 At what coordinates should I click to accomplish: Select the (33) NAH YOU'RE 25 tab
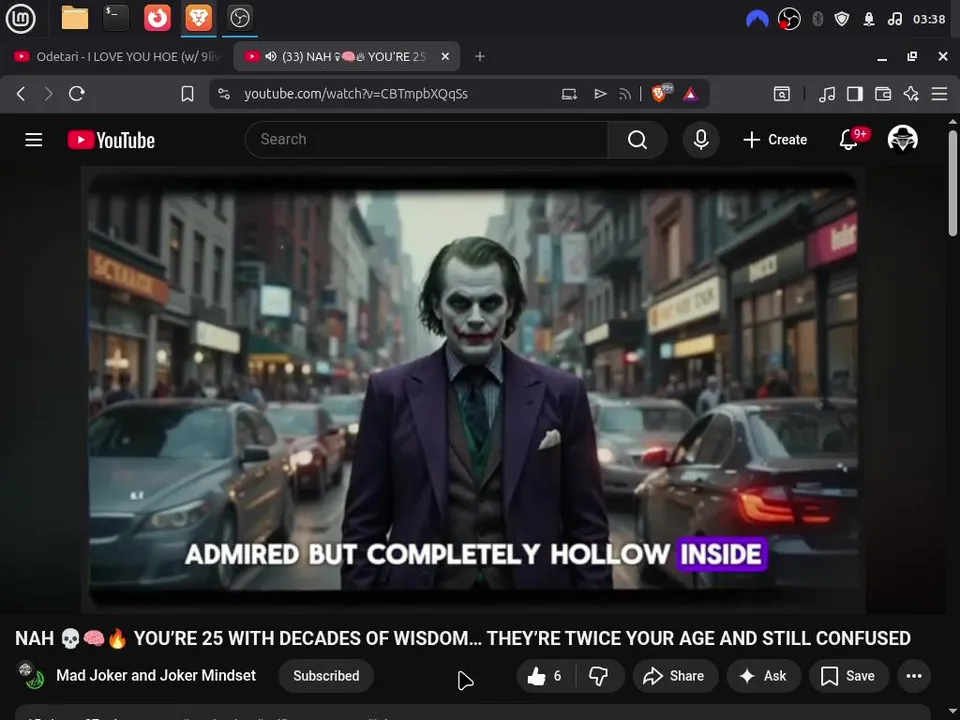point(347,56)
